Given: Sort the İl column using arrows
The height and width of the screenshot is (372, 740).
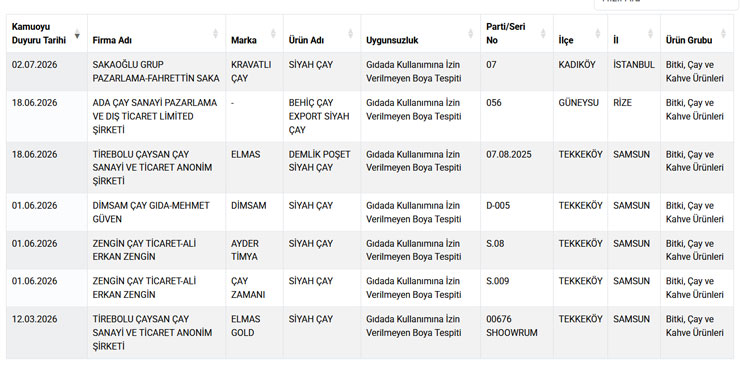Looking at the screenshot, I should coord(650,34).
